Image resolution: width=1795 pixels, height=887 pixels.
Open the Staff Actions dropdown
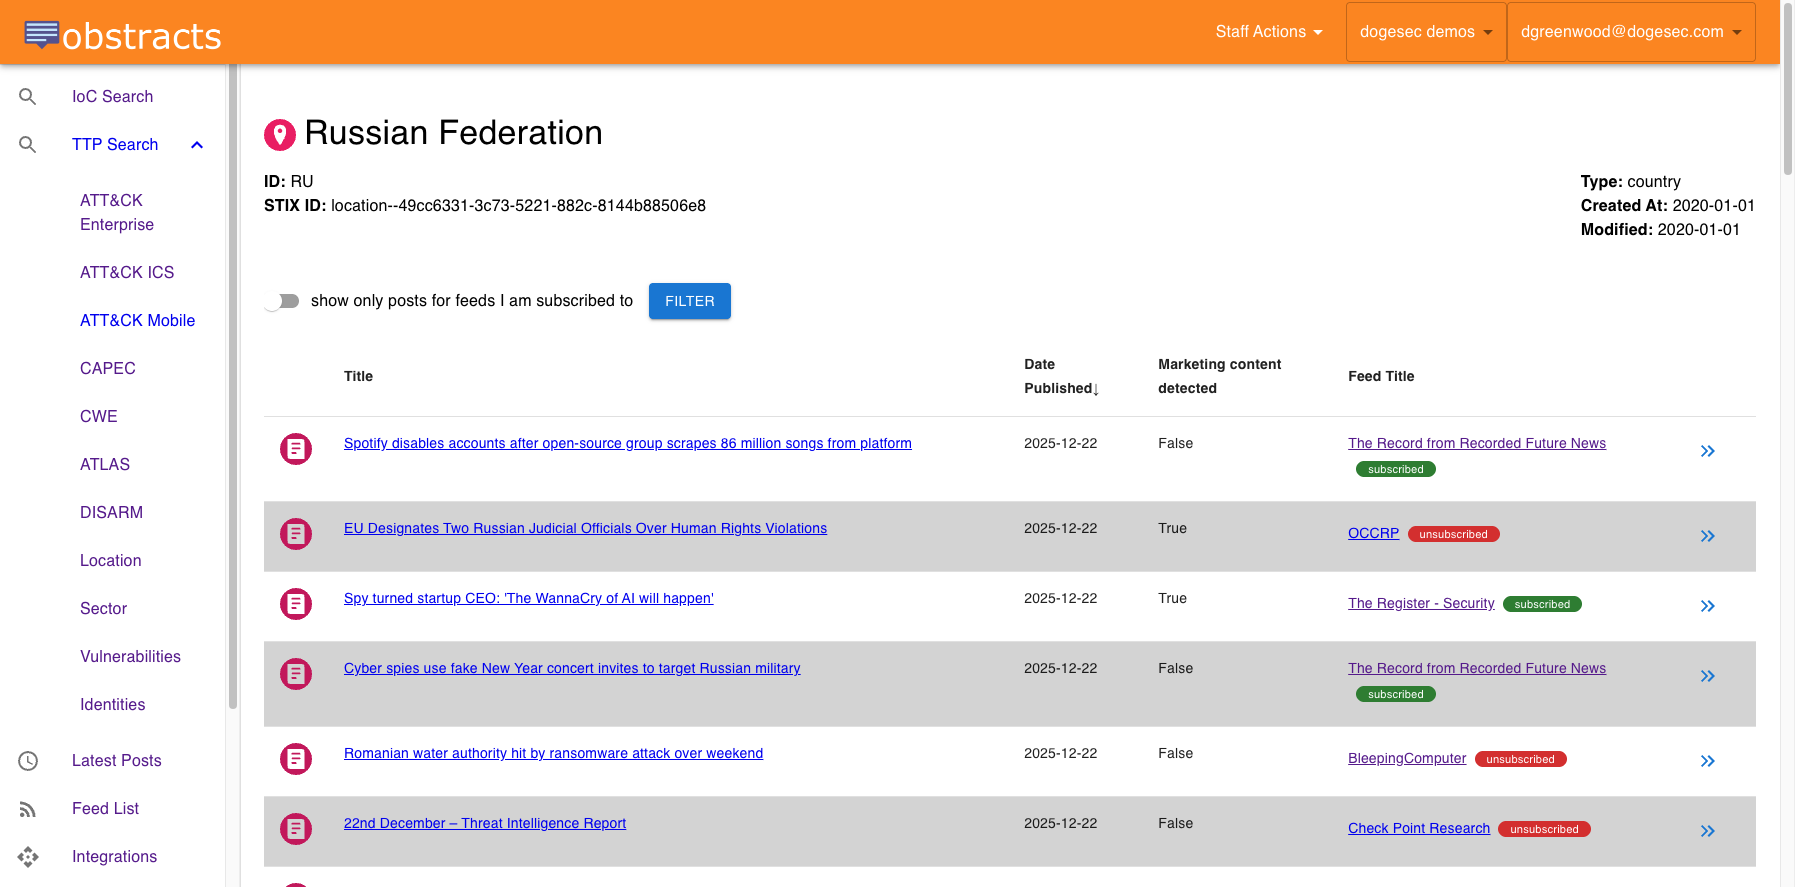point(1268,32)
